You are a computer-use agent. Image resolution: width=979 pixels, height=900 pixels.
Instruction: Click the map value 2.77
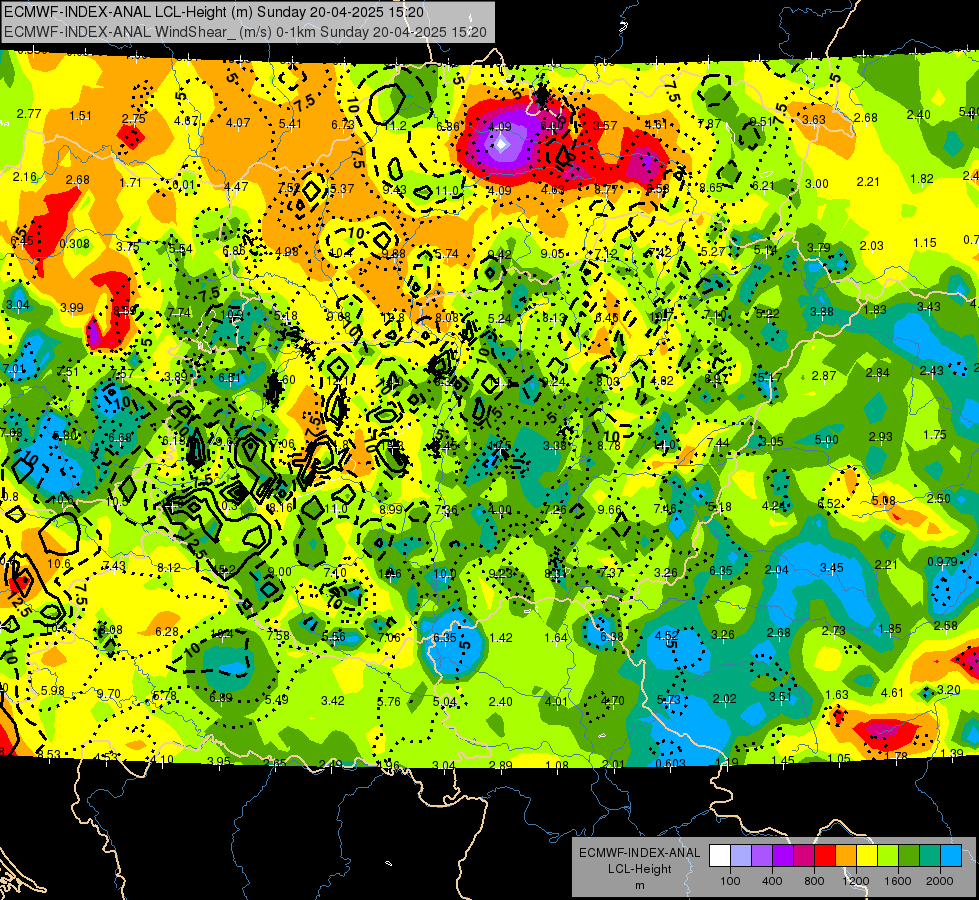29,114
